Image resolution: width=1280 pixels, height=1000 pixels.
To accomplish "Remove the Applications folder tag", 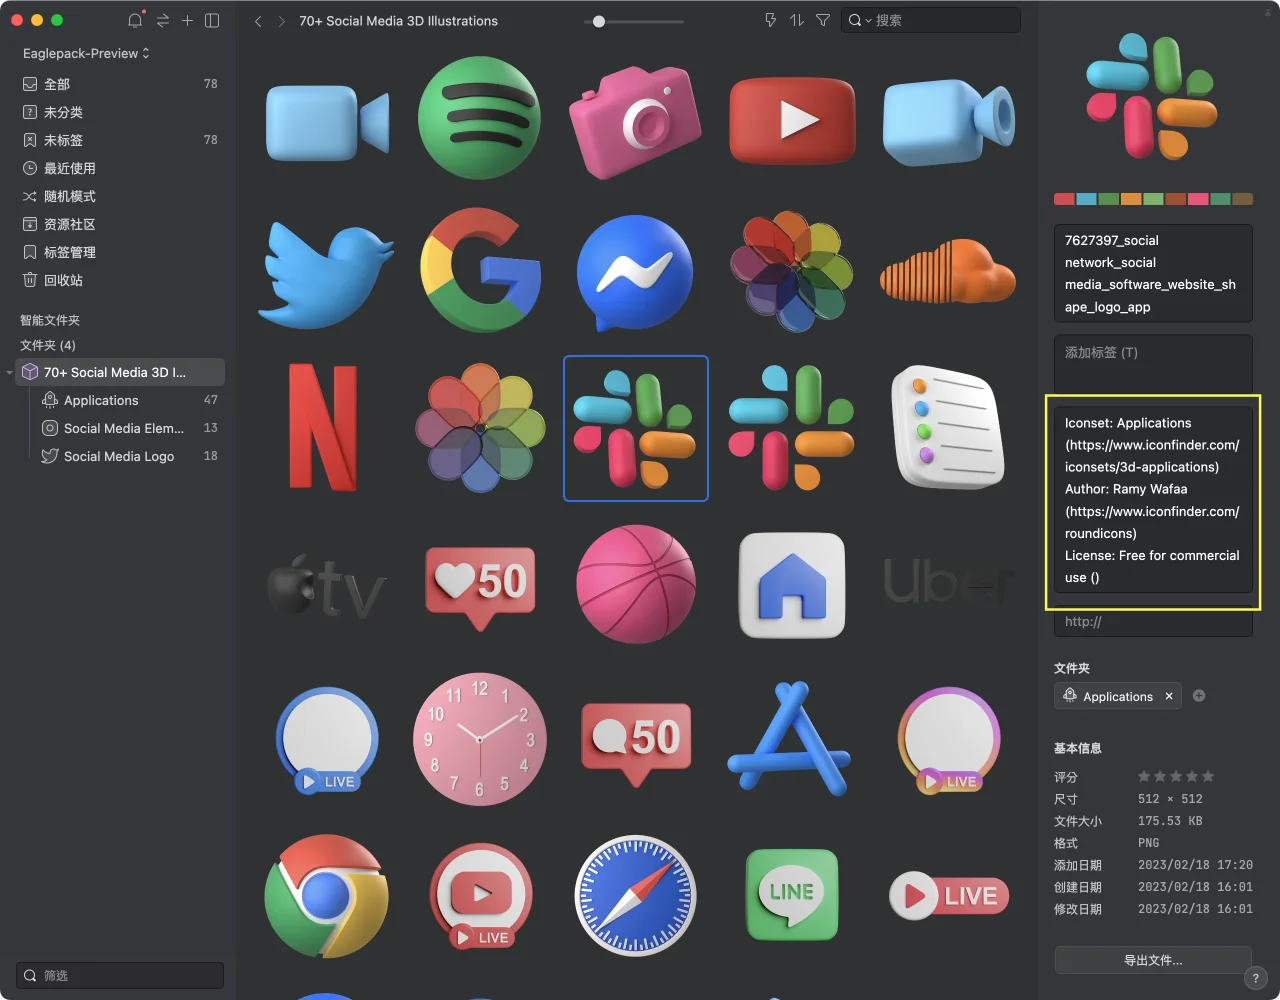I will click(1169, 696).
